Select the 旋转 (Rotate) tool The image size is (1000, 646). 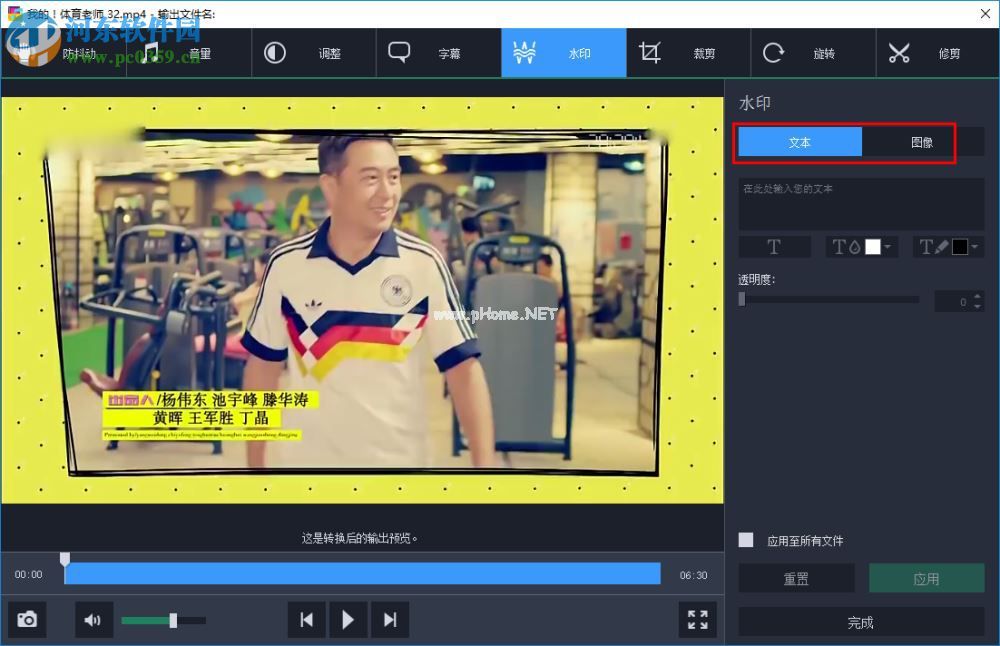click(812, 52)
